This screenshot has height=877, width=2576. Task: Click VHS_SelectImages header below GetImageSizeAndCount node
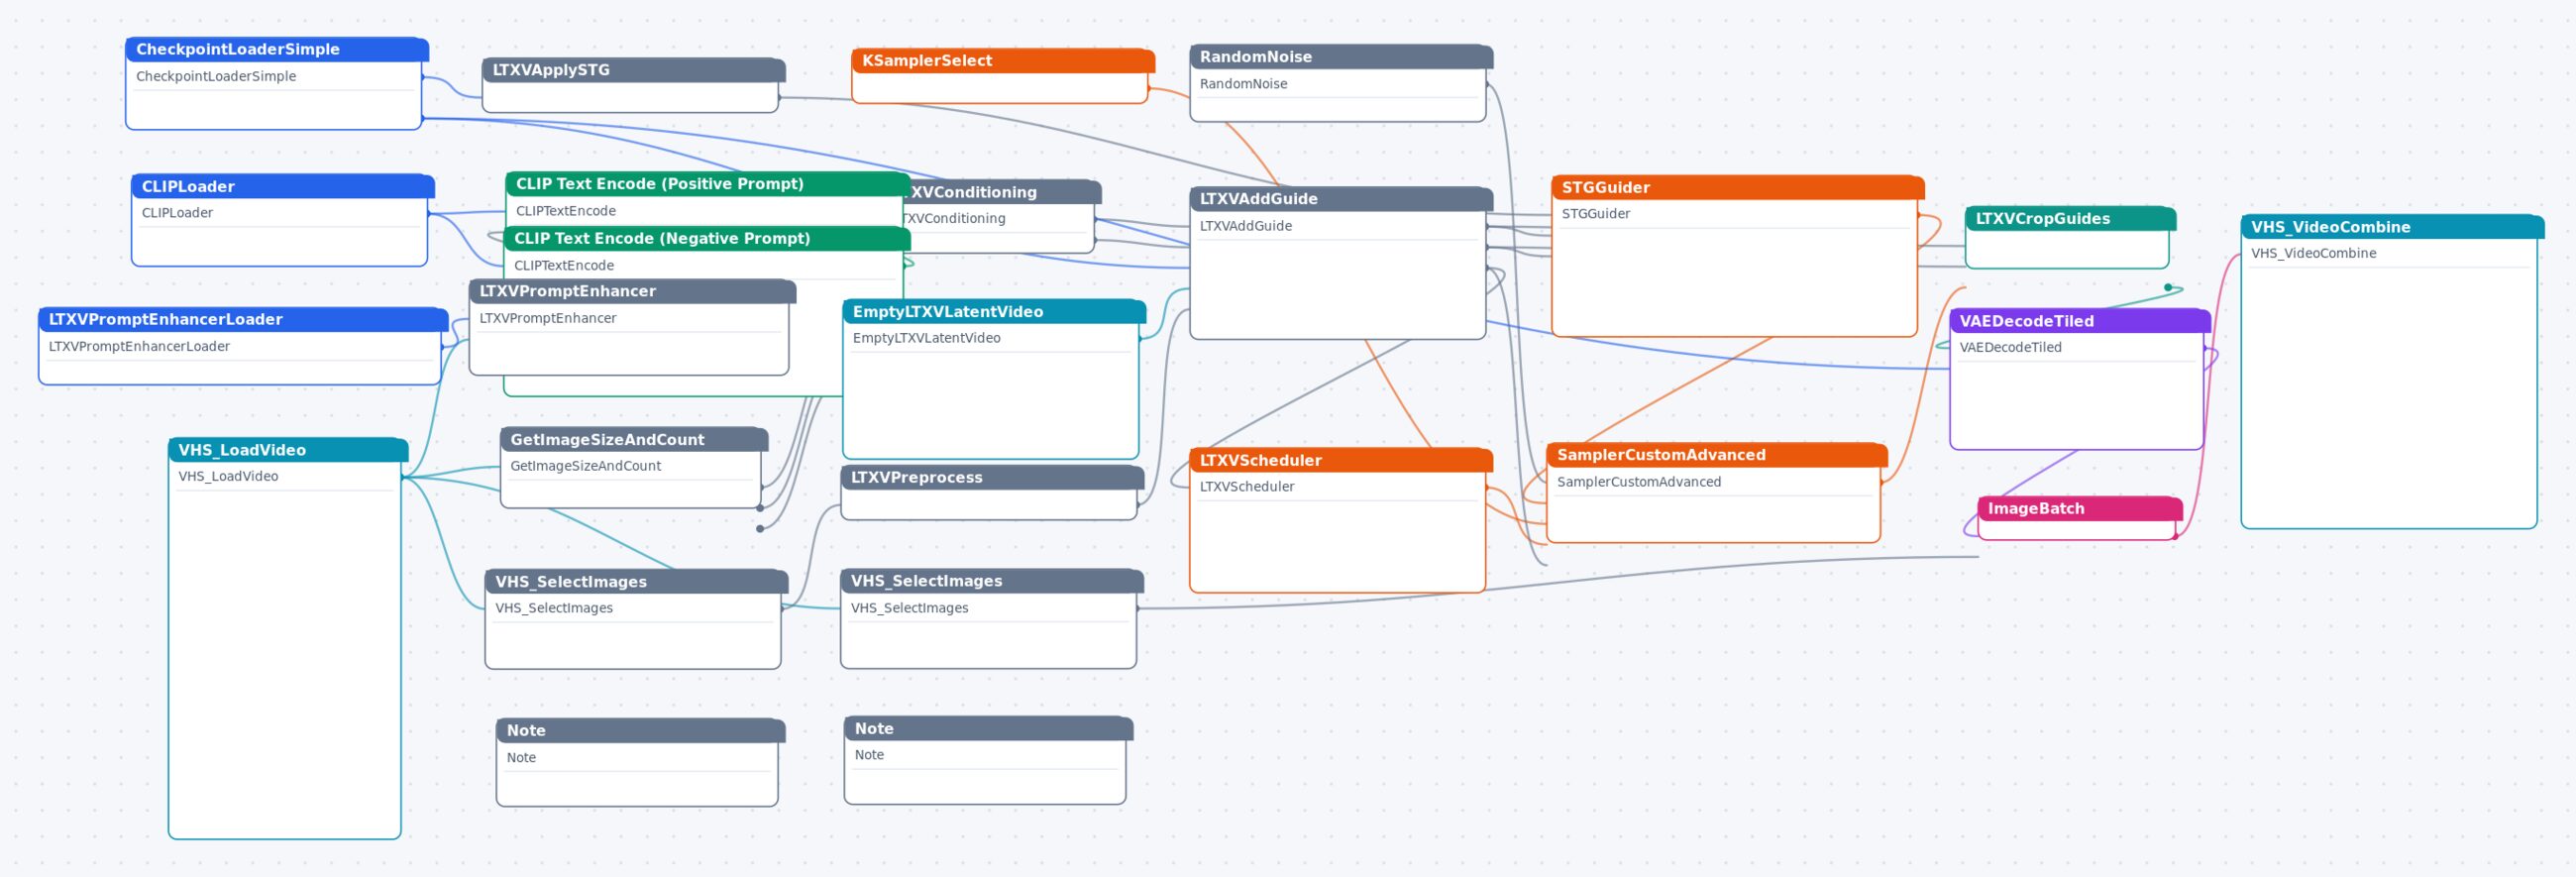coord(637,581)
